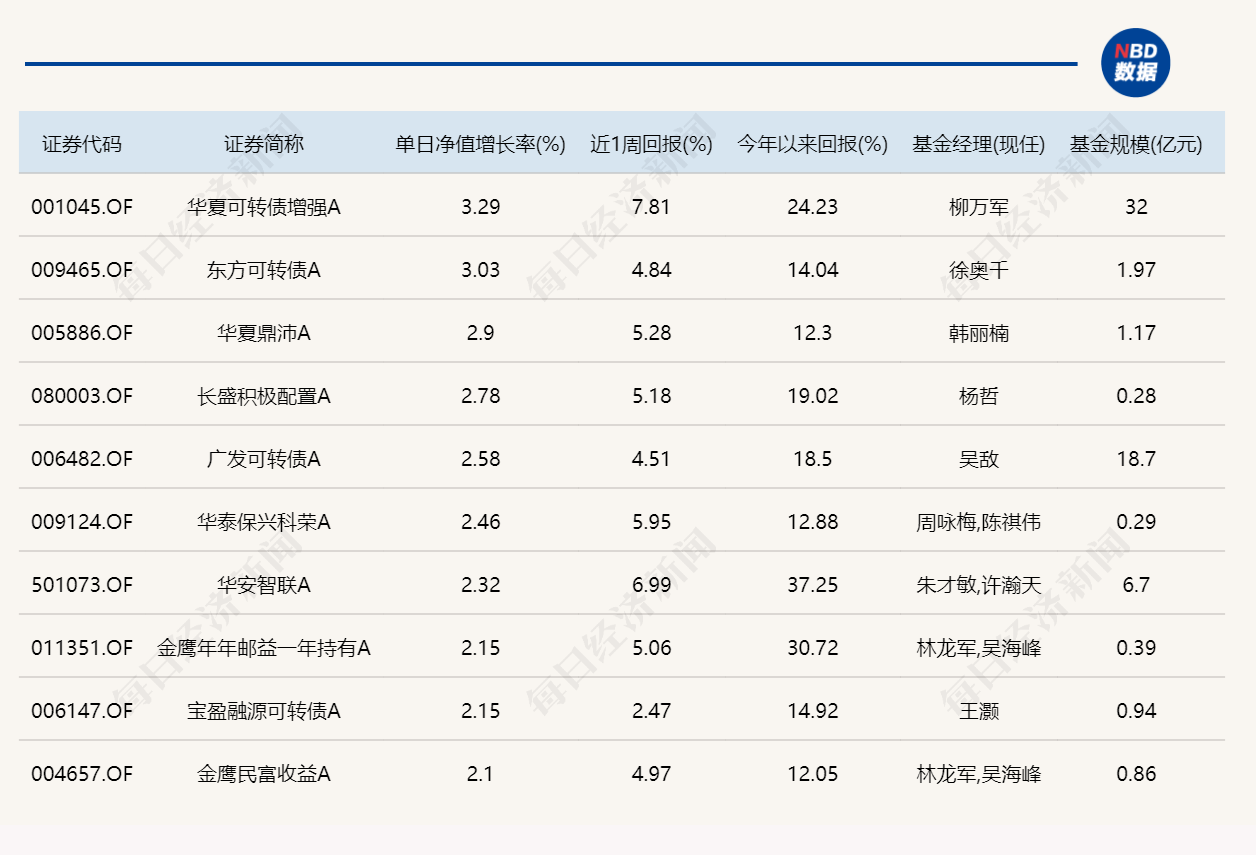
Task: Click year-to-date return 12.05
Action: tap(813, 774)
